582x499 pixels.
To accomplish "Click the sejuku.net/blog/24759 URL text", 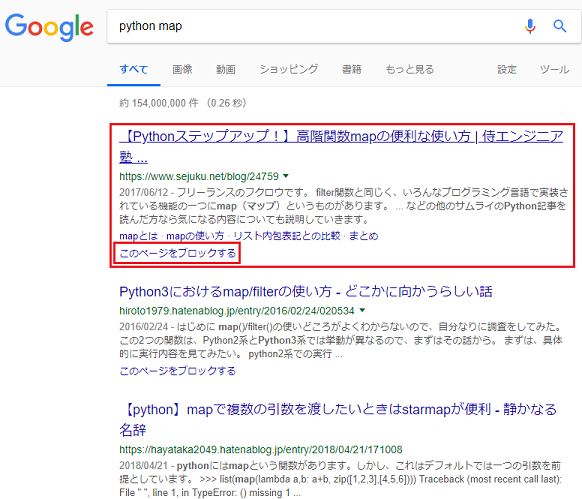I will coord(199,176).
